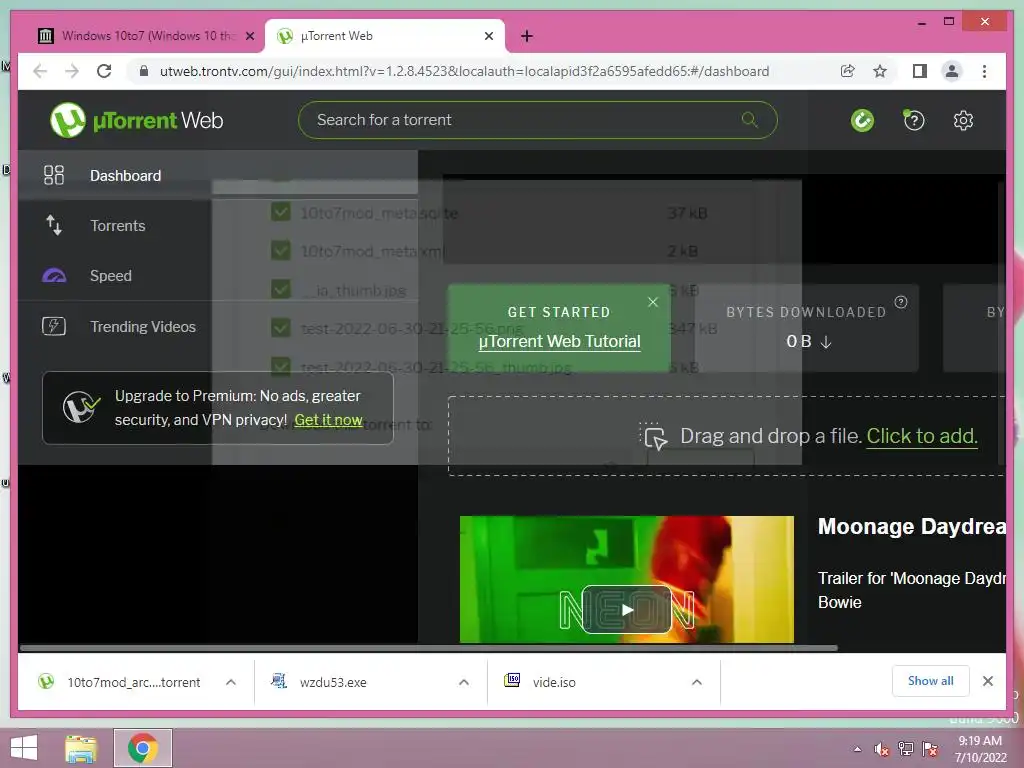Click the horizontal page scrollbar

pos(428,648)
